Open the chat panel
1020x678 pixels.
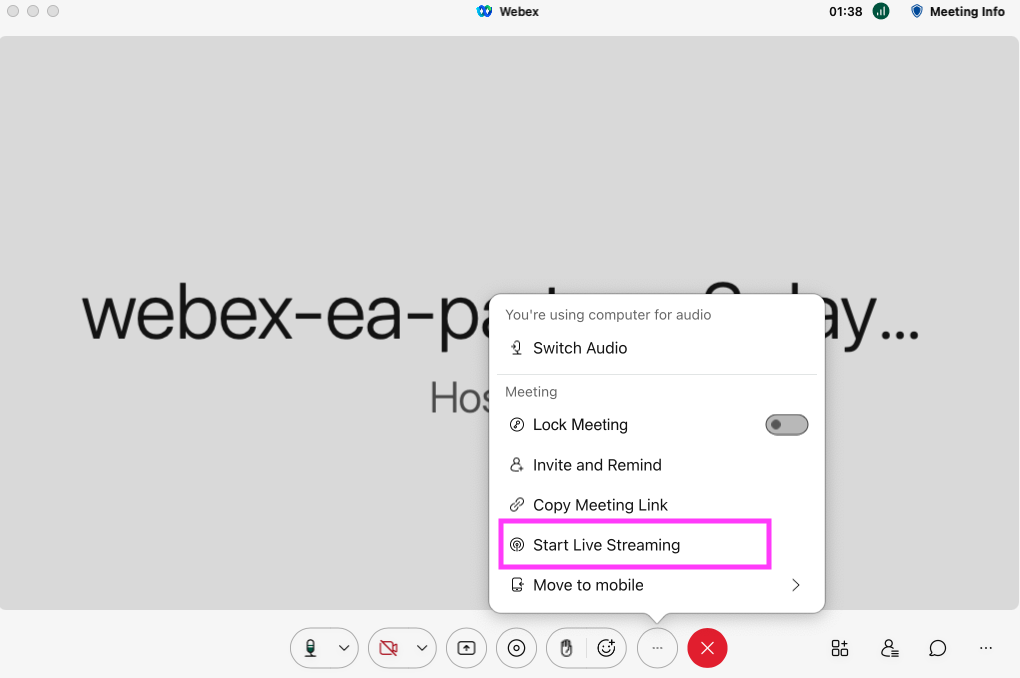[x=937, y=648]
